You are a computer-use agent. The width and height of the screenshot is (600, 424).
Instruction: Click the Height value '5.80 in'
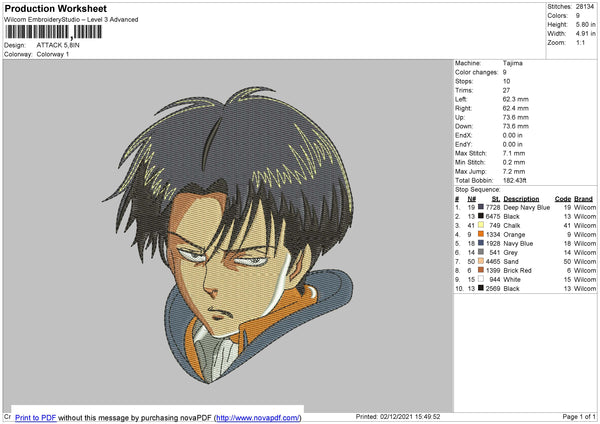pos(585,24)
